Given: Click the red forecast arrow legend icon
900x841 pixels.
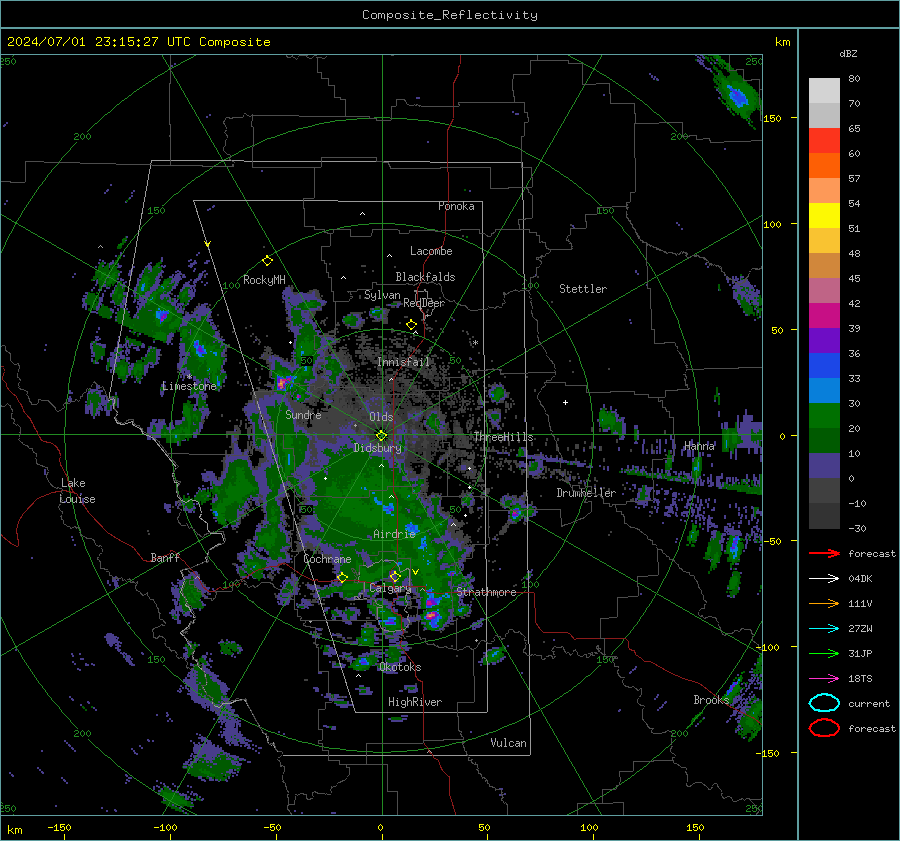Looking at the screenshot, I should (824, 553).
